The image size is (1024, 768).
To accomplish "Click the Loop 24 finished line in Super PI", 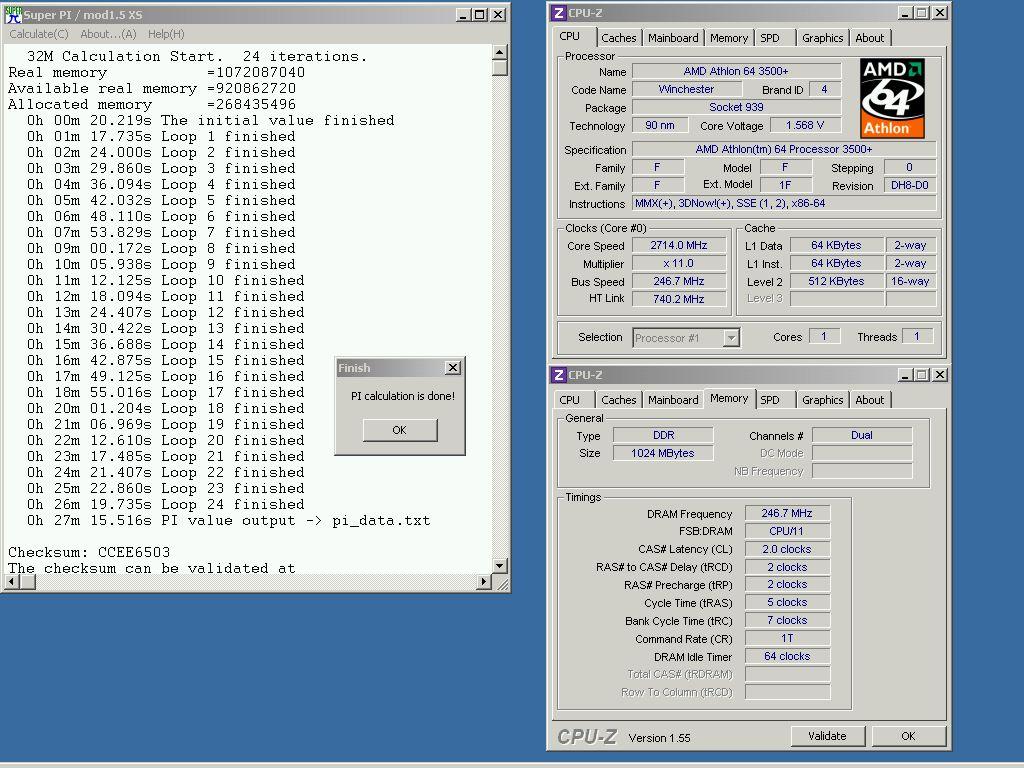I will click(x=165, y=504).
